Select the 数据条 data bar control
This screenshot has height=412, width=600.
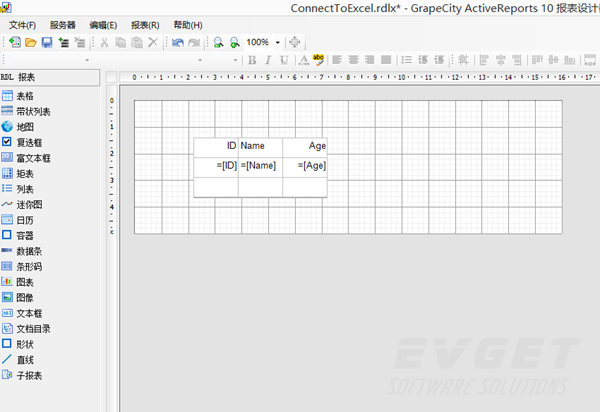[22, 251]
